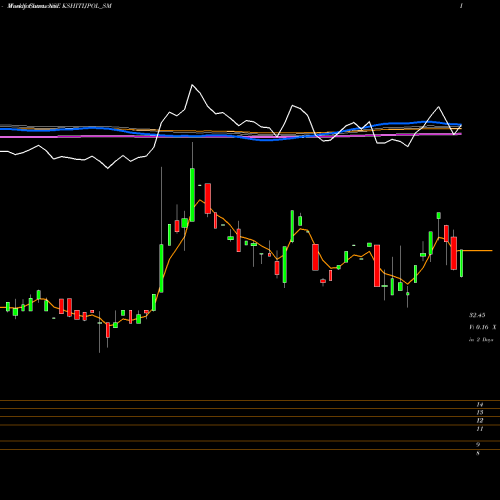The image size is (500, 500).
Task: Click the 'in 2 Days' label
Action: pyautogui.click(x=481, y=340)
